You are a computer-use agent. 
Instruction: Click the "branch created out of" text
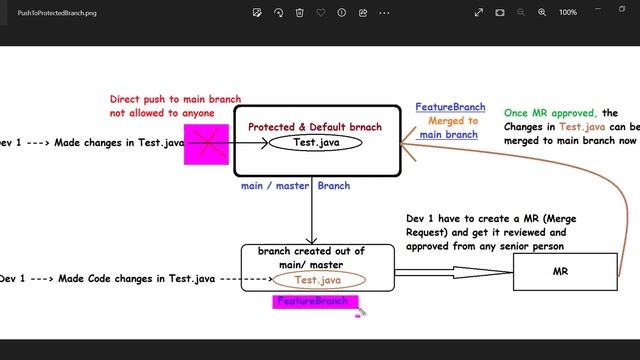(x=311, y=251)
